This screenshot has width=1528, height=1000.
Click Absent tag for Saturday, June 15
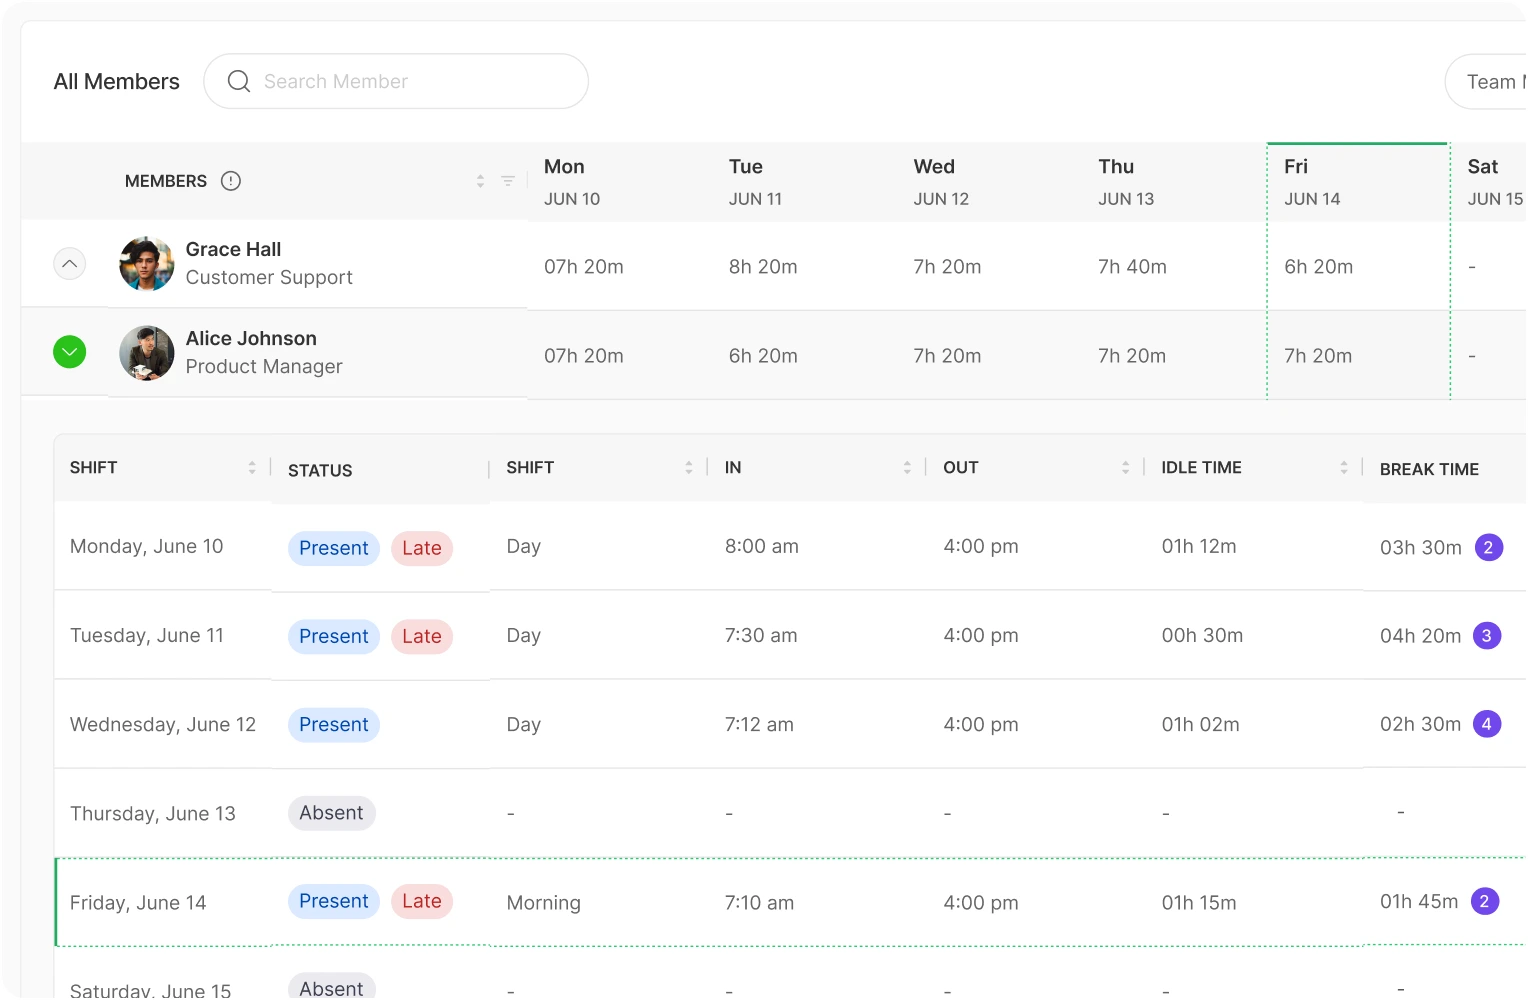click(332, 987)
